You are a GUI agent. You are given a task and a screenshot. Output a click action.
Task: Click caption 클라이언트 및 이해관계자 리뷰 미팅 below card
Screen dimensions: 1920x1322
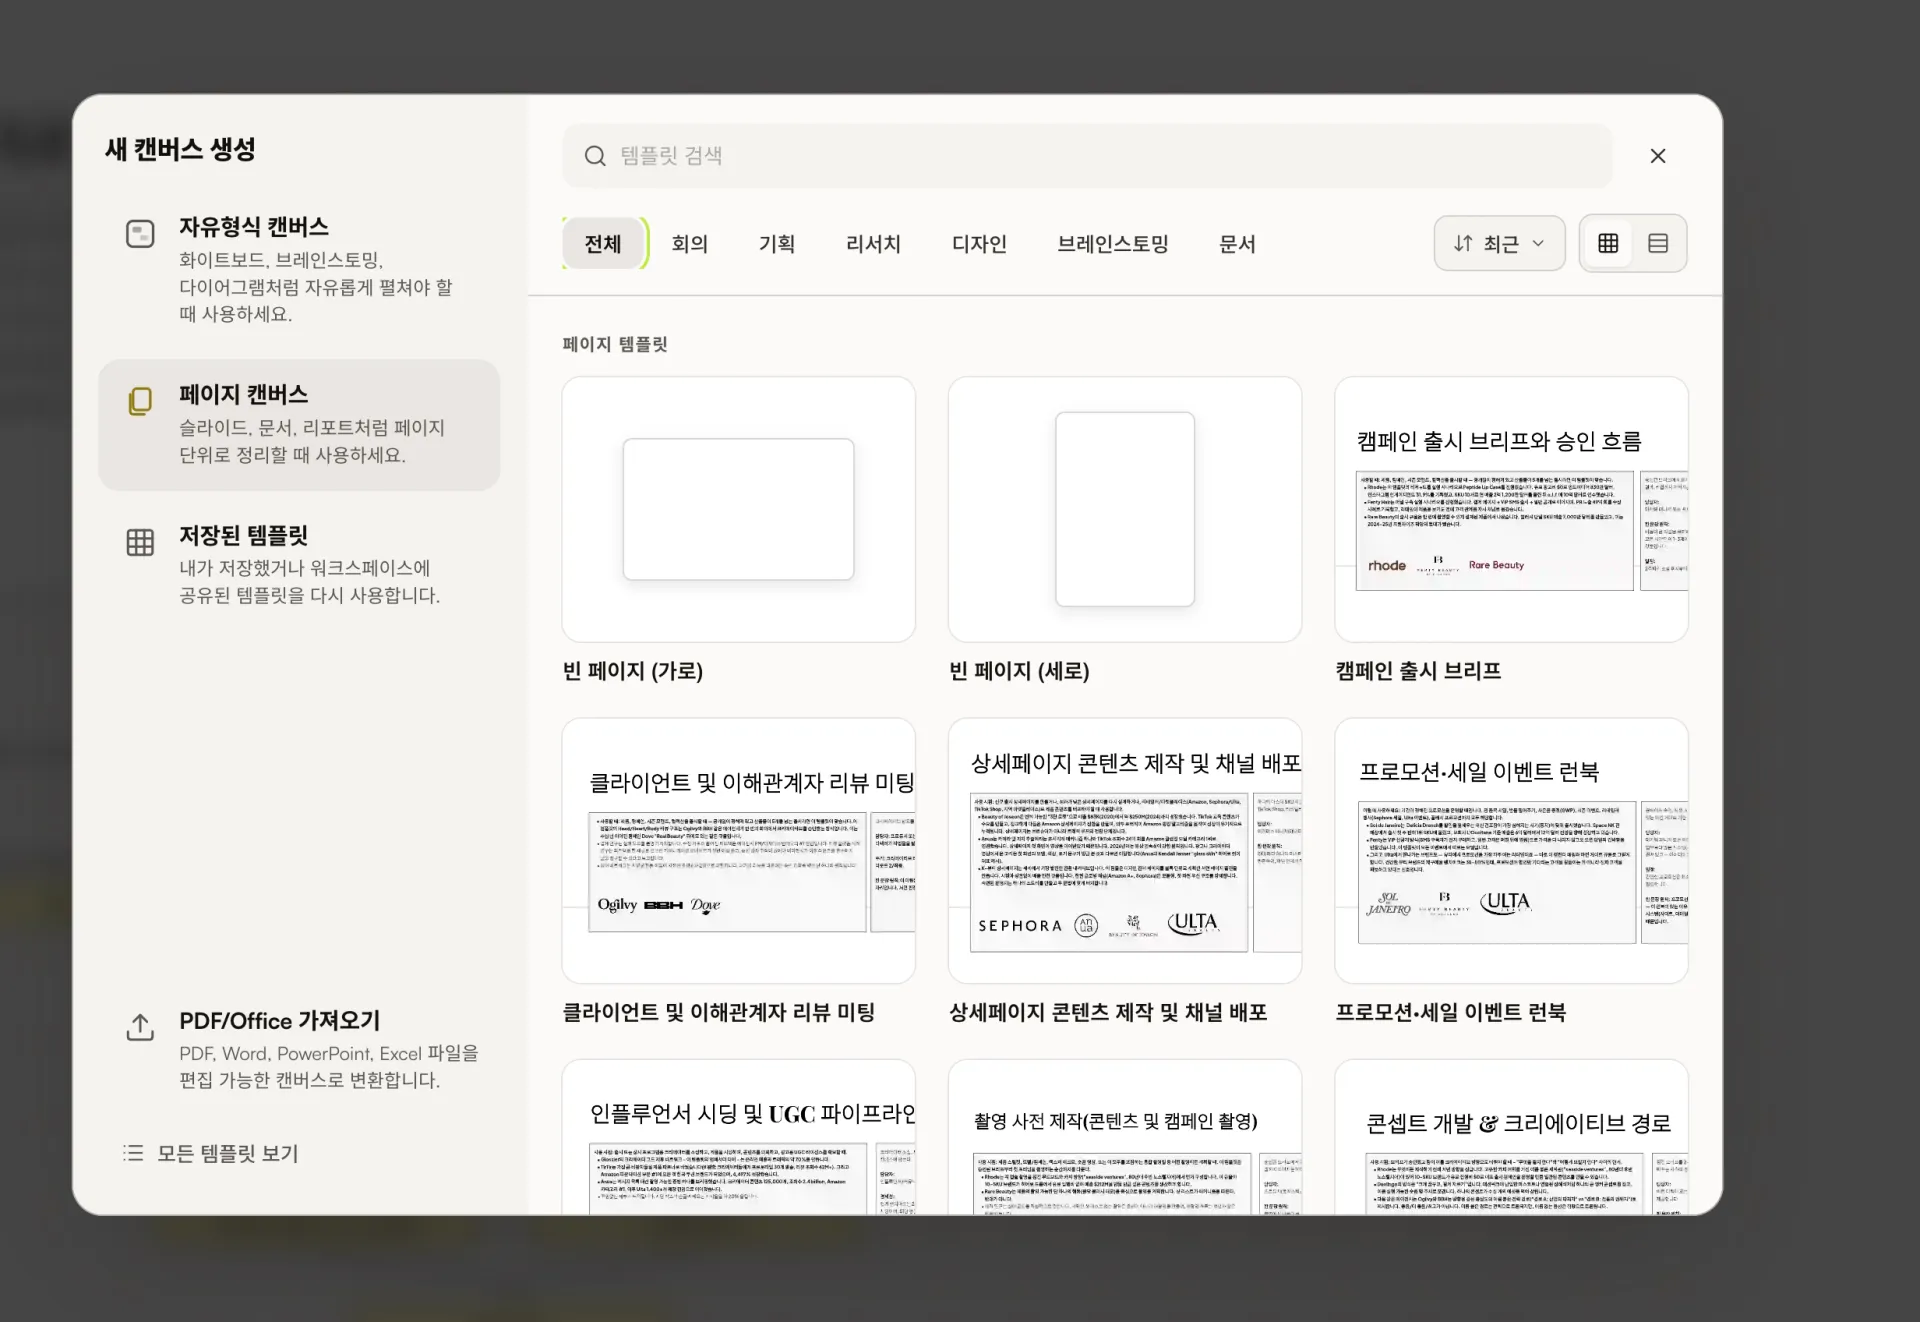tap(718, 1012)
